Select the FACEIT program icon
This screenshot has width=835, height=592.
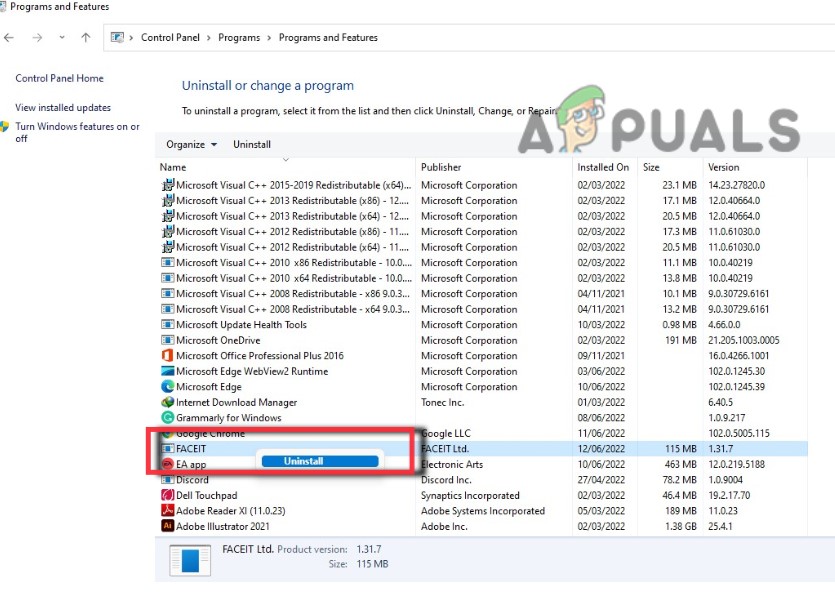pyautogui.click(x=168, y=449)
